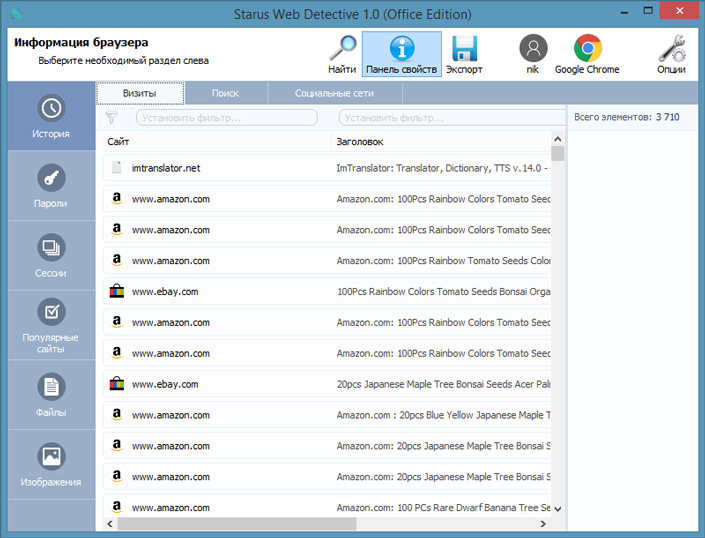Choose the Google Chrome browser icon

587,54
